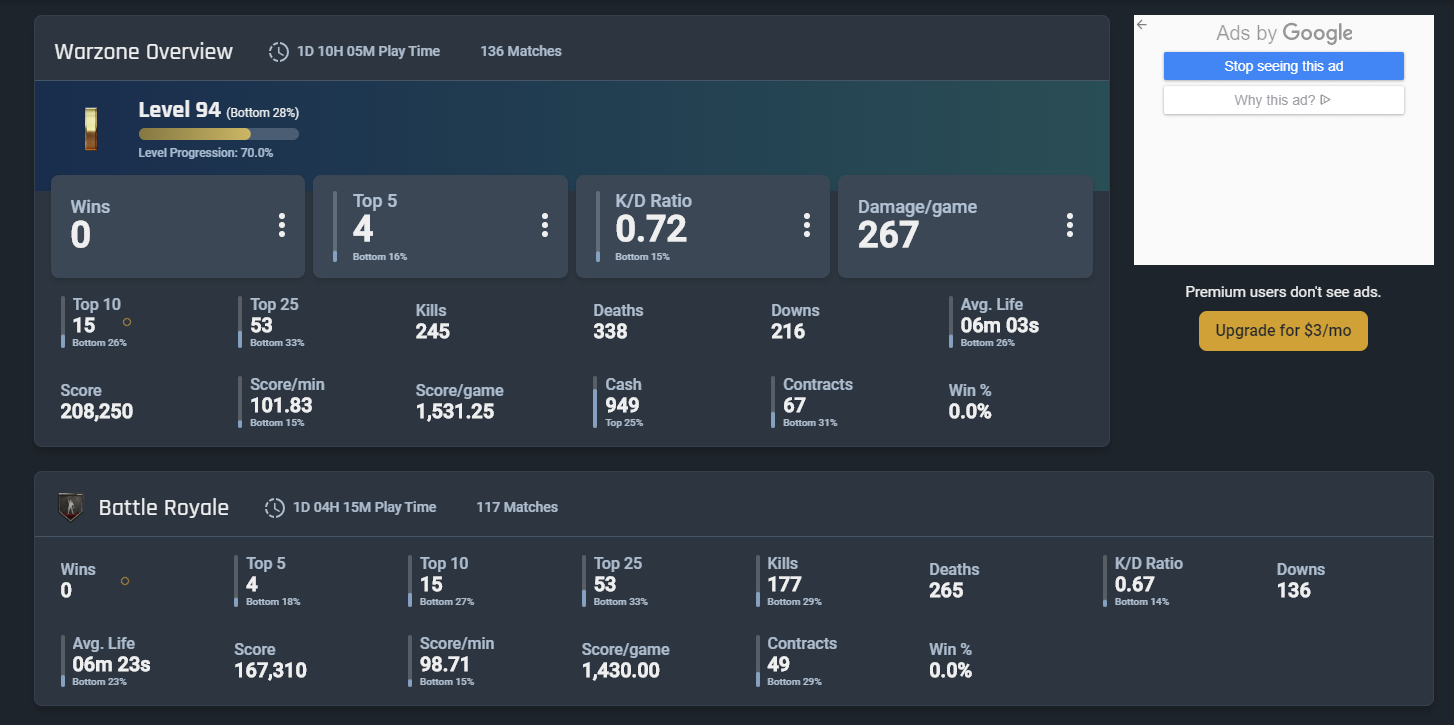Click the play time clock icon in Warzone Overview

click(278, 51)
